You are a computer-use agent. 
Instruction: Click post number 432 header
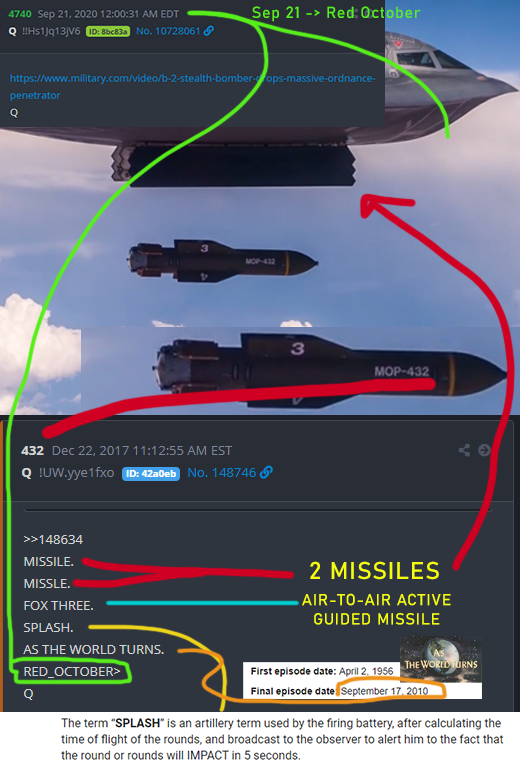tap(32, 450)
